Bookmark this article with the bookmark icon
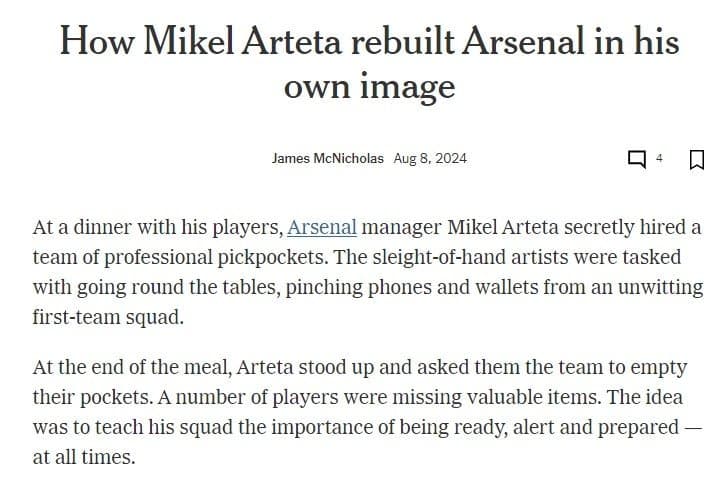Screen dimensions: 727x498 tap(697, 160)
